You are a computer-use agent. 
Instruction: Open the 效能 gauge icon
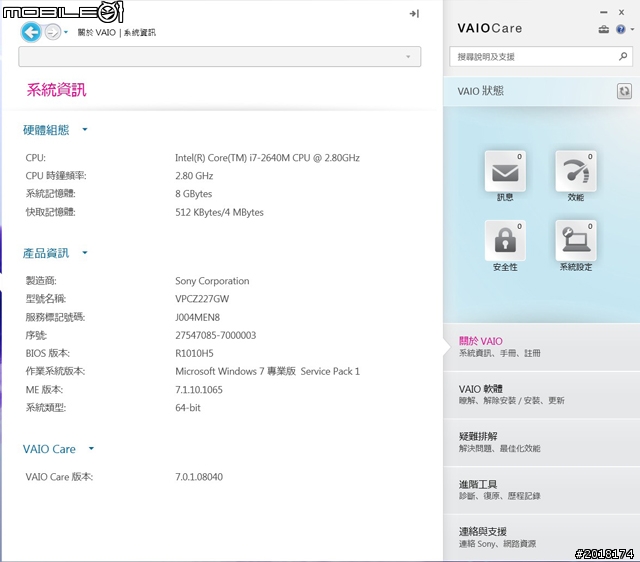click(576, 171)
